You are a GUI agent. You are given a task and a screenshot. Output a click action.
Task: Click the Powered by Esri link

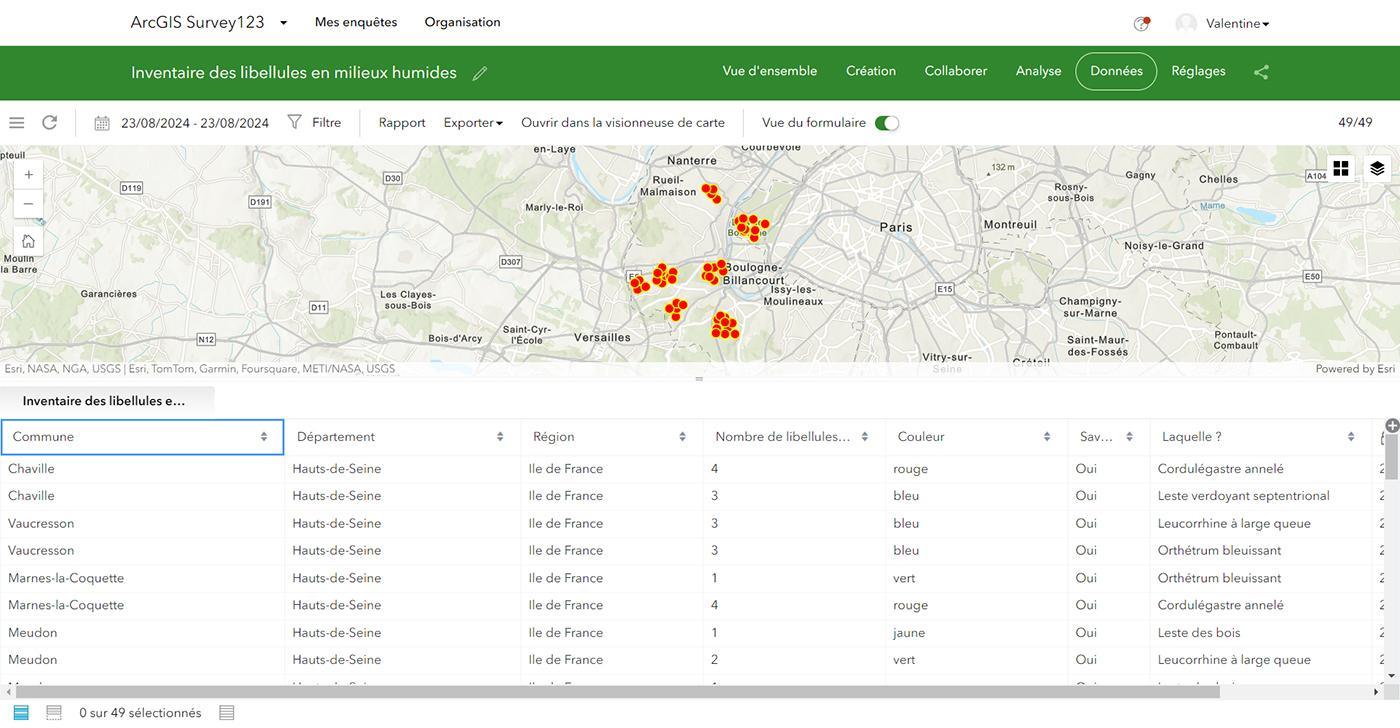coord(1355,369)
